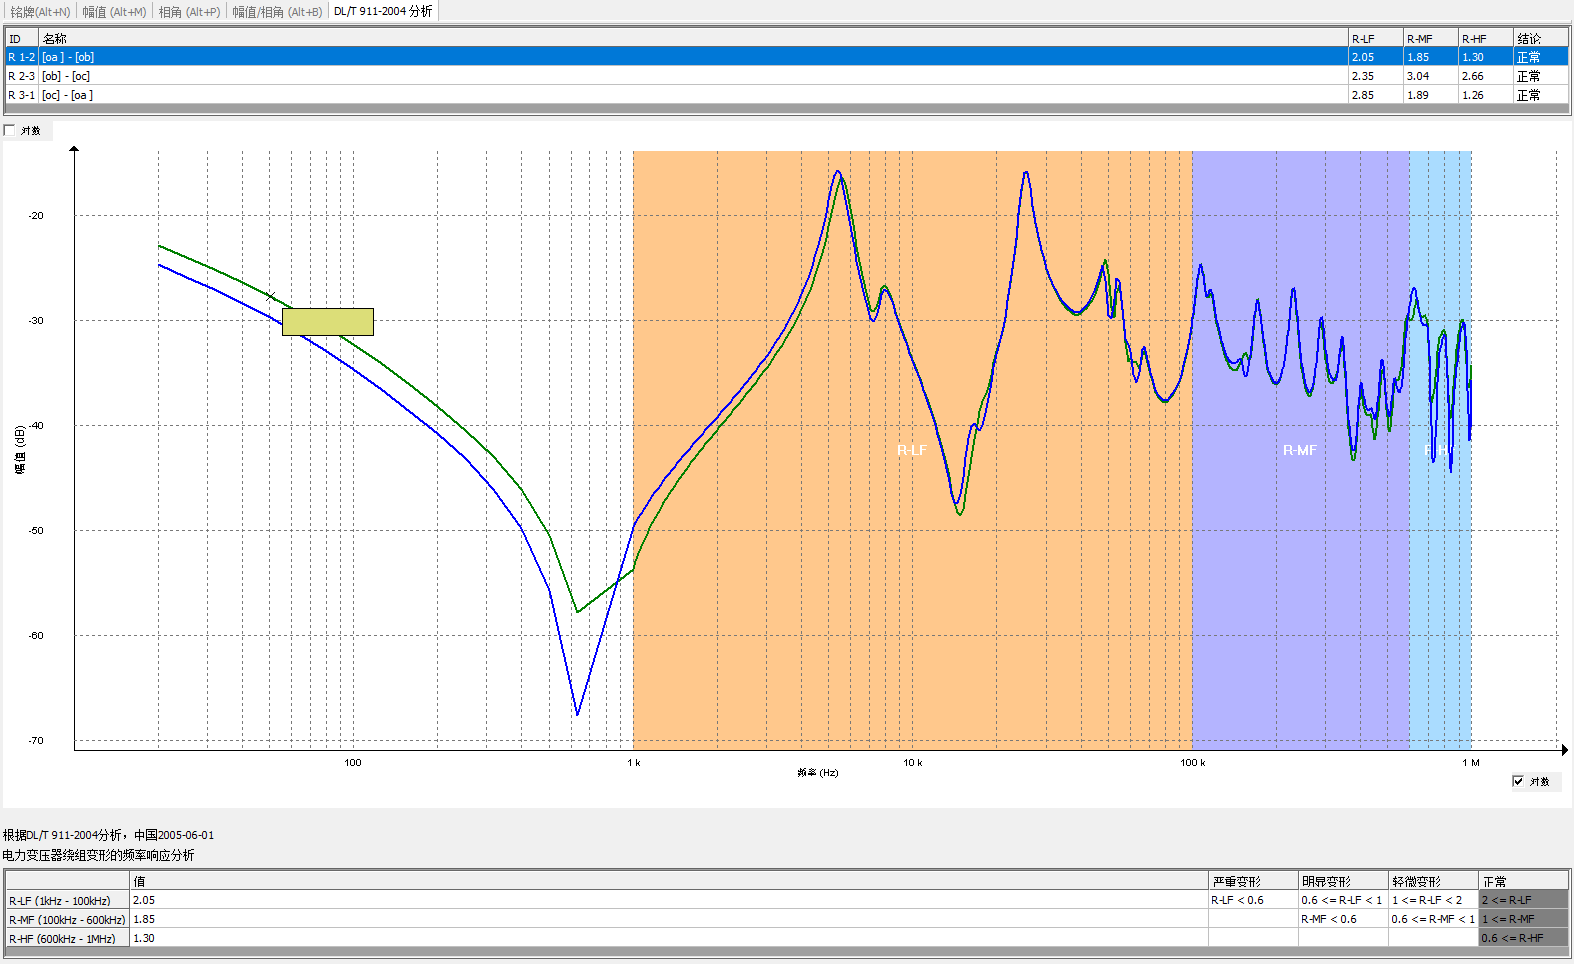Click the R-MF label in the purple band

click(x=1299, y=451)
